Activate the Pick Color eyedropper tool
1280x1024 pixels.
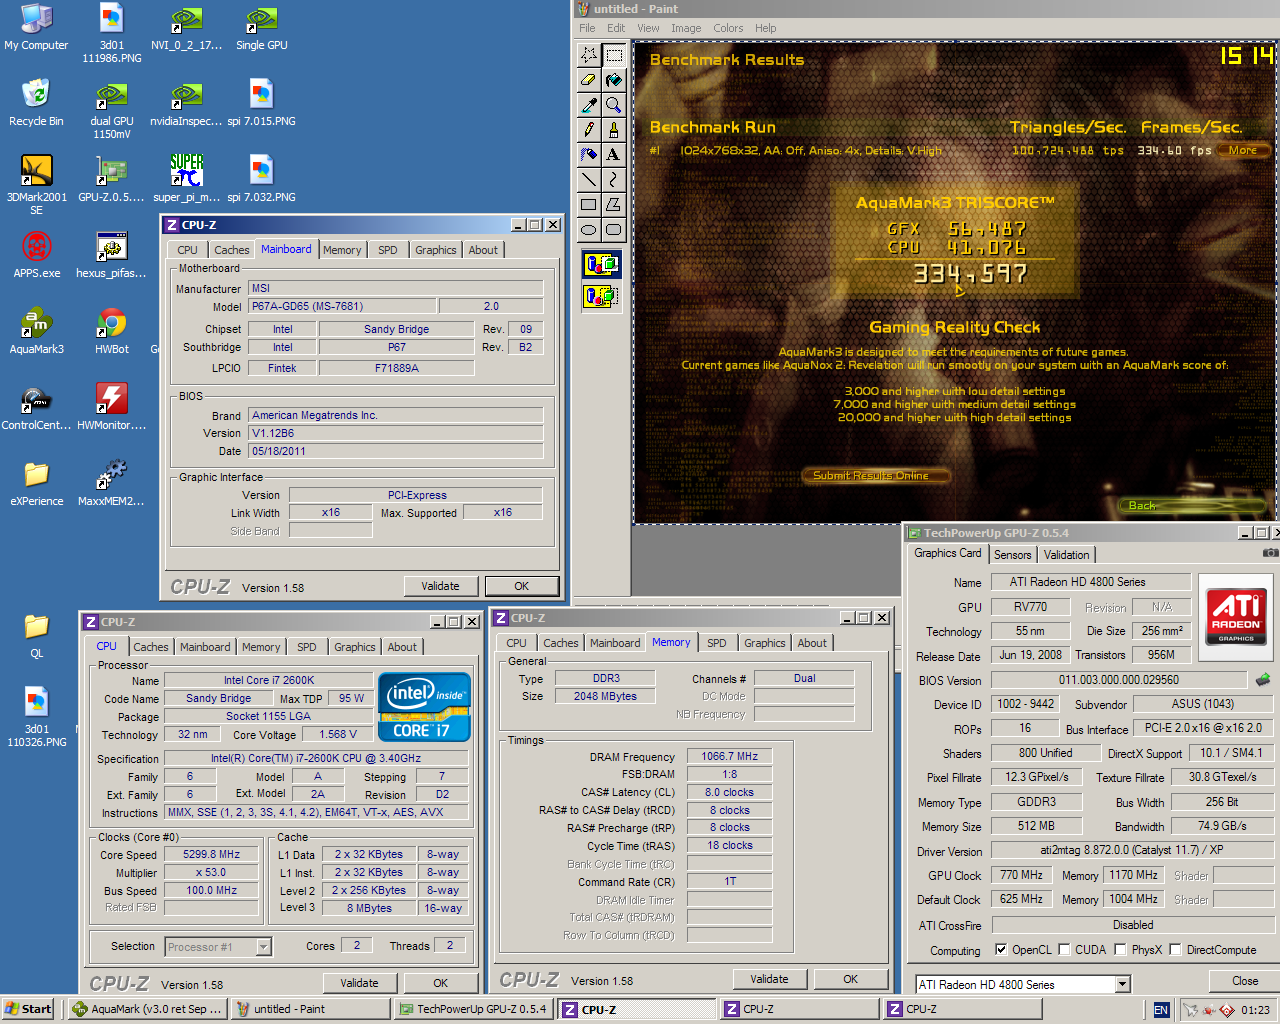tap(589, 105)
